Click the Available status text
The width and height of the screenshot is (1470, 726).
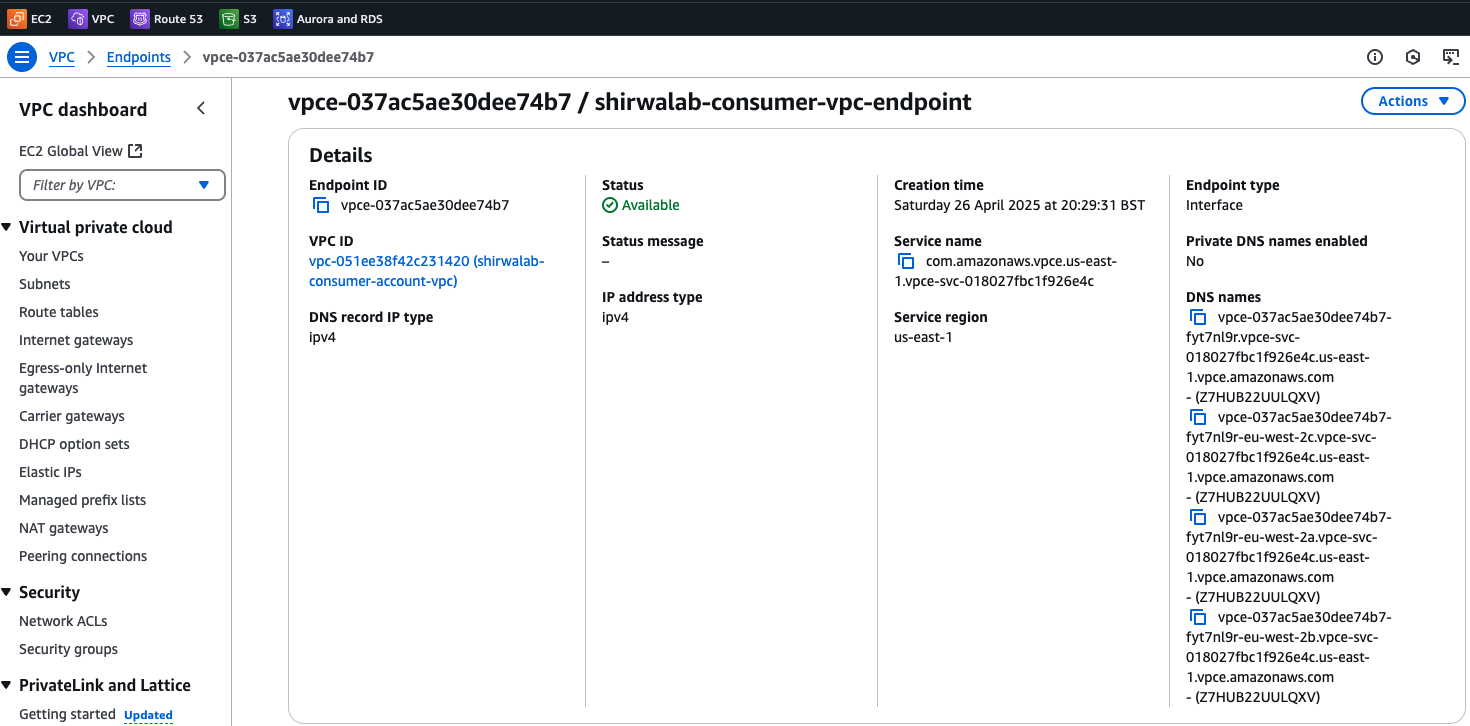(651, 205)
